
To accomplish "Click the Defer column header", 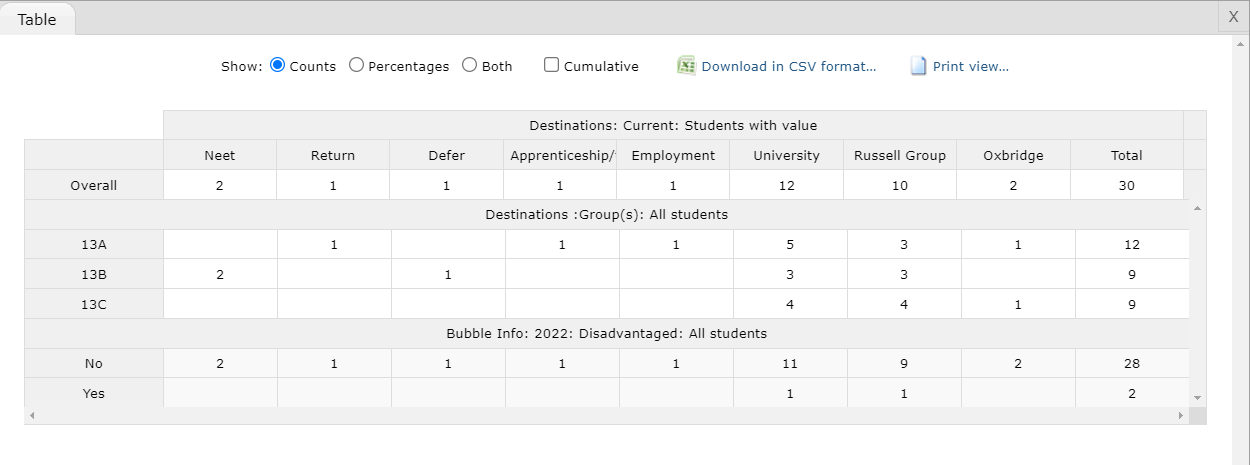I will pyautogui.click(x=447, y=155).
